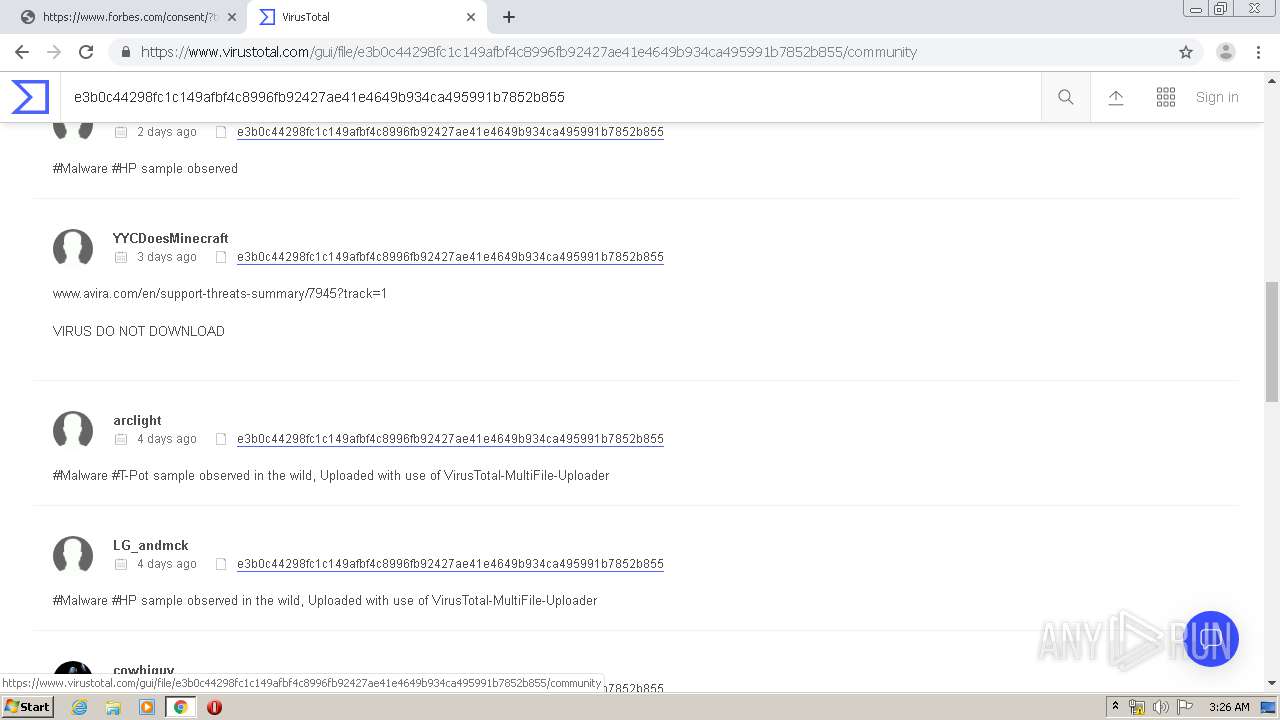The width and height of the screenshot is (1280, 720).
Task: Click the page vertical scrollbar thumb
Action: pos(1272,341)
